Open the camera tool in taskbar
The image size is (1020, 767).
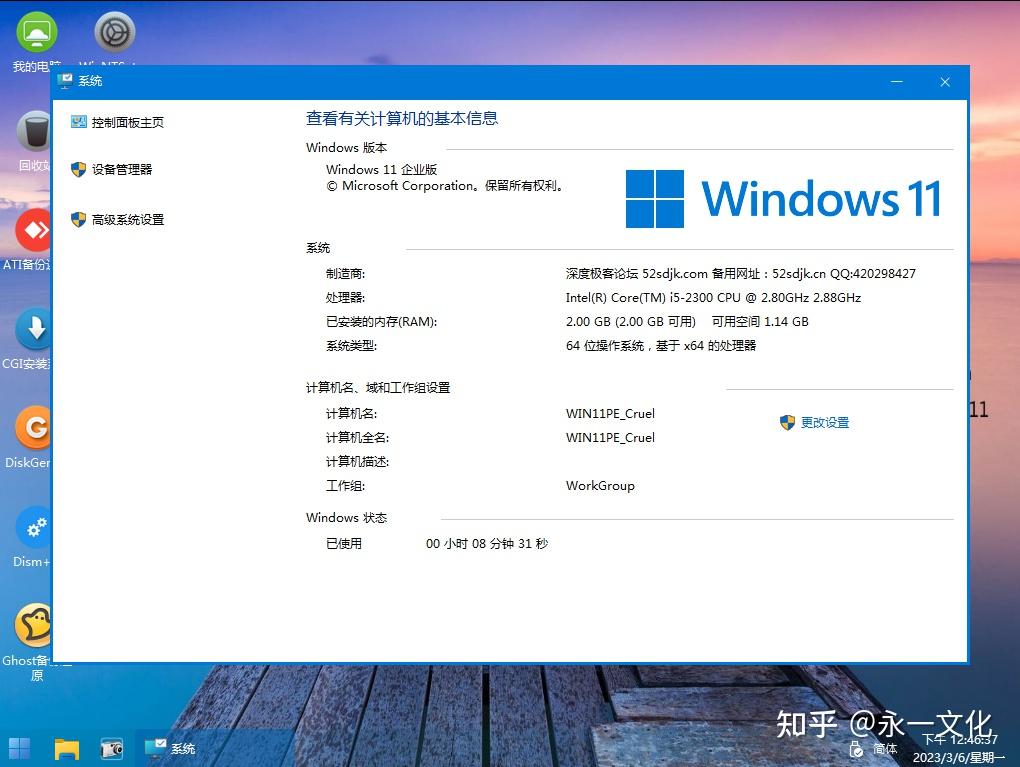[112, 749]
